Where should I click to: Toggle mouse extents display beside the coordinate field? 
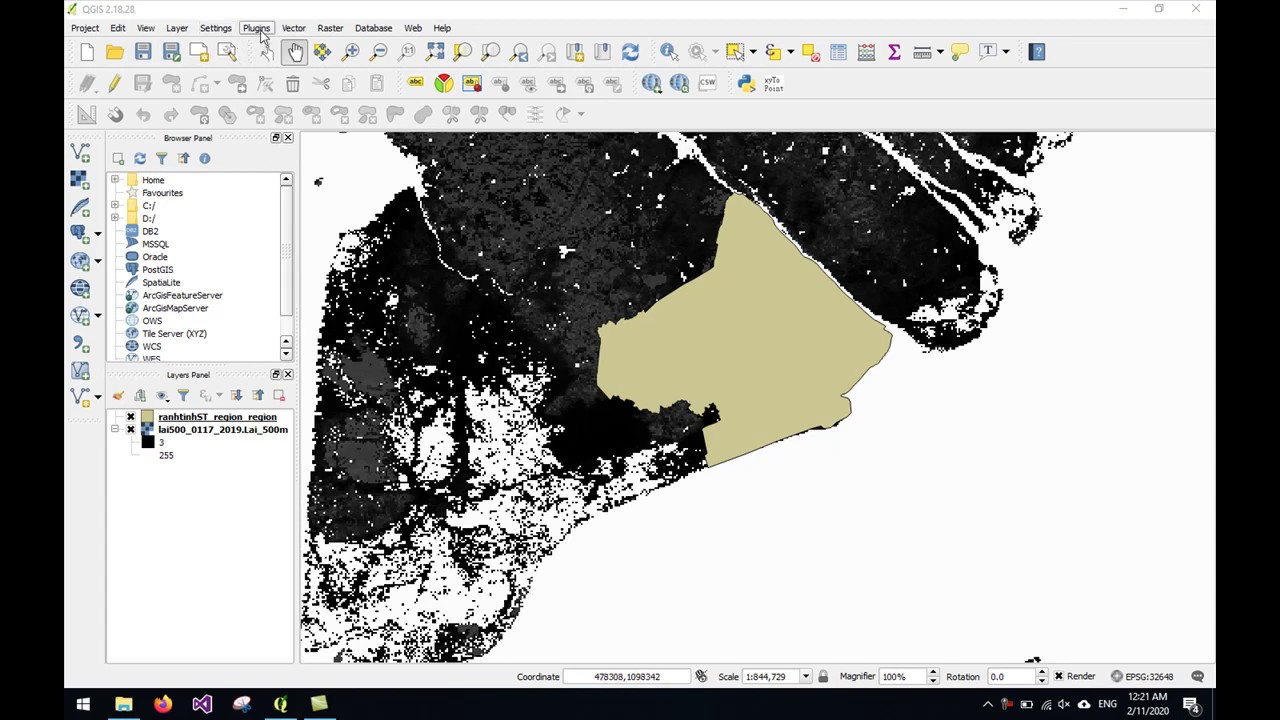[701, 677]
